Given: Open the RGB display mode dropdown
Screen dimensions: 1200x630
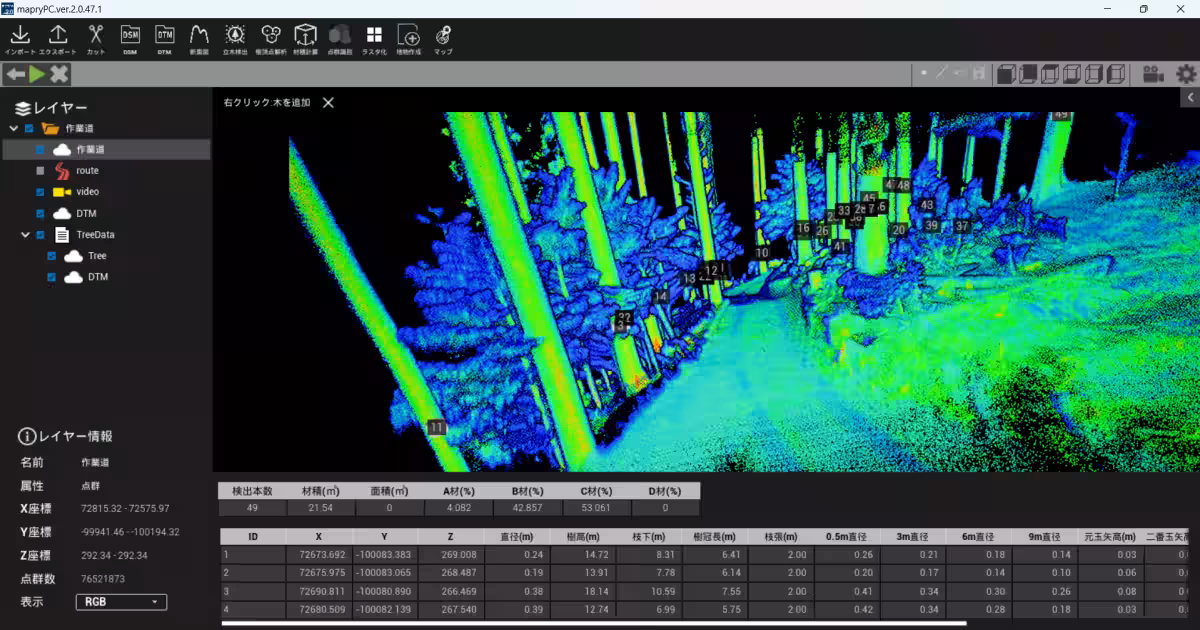Looking at the screenshot, I should [x=121, y=602].
